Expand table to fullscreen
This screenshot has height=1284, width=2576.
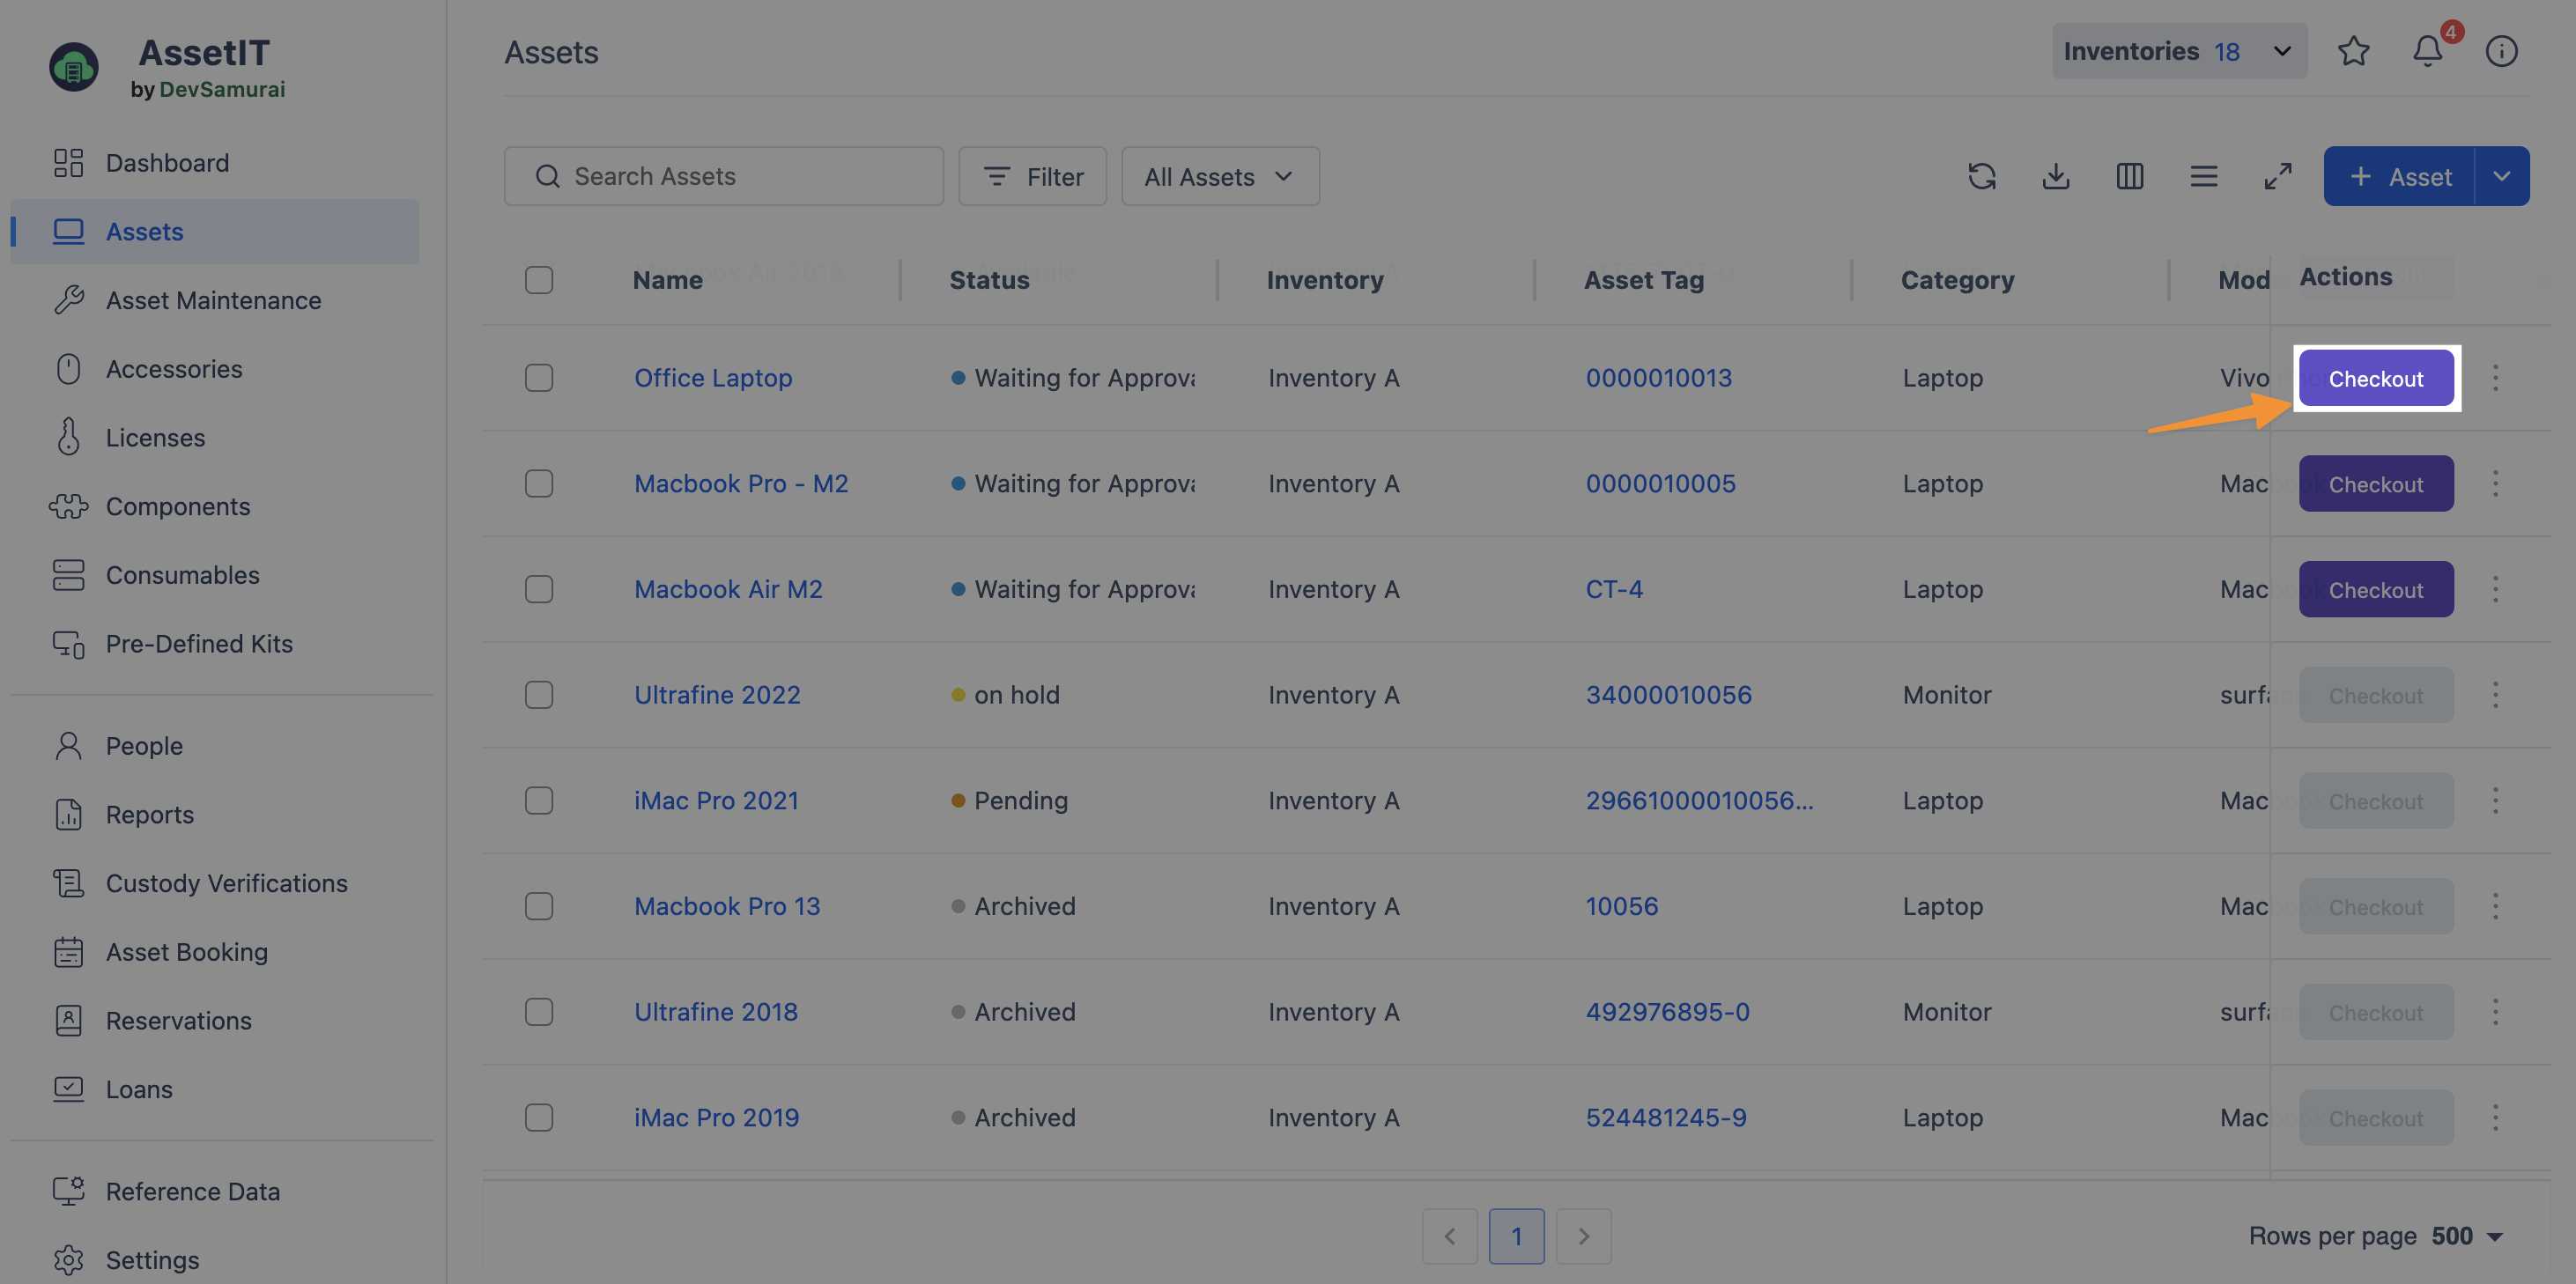(x=2277, y=176)
